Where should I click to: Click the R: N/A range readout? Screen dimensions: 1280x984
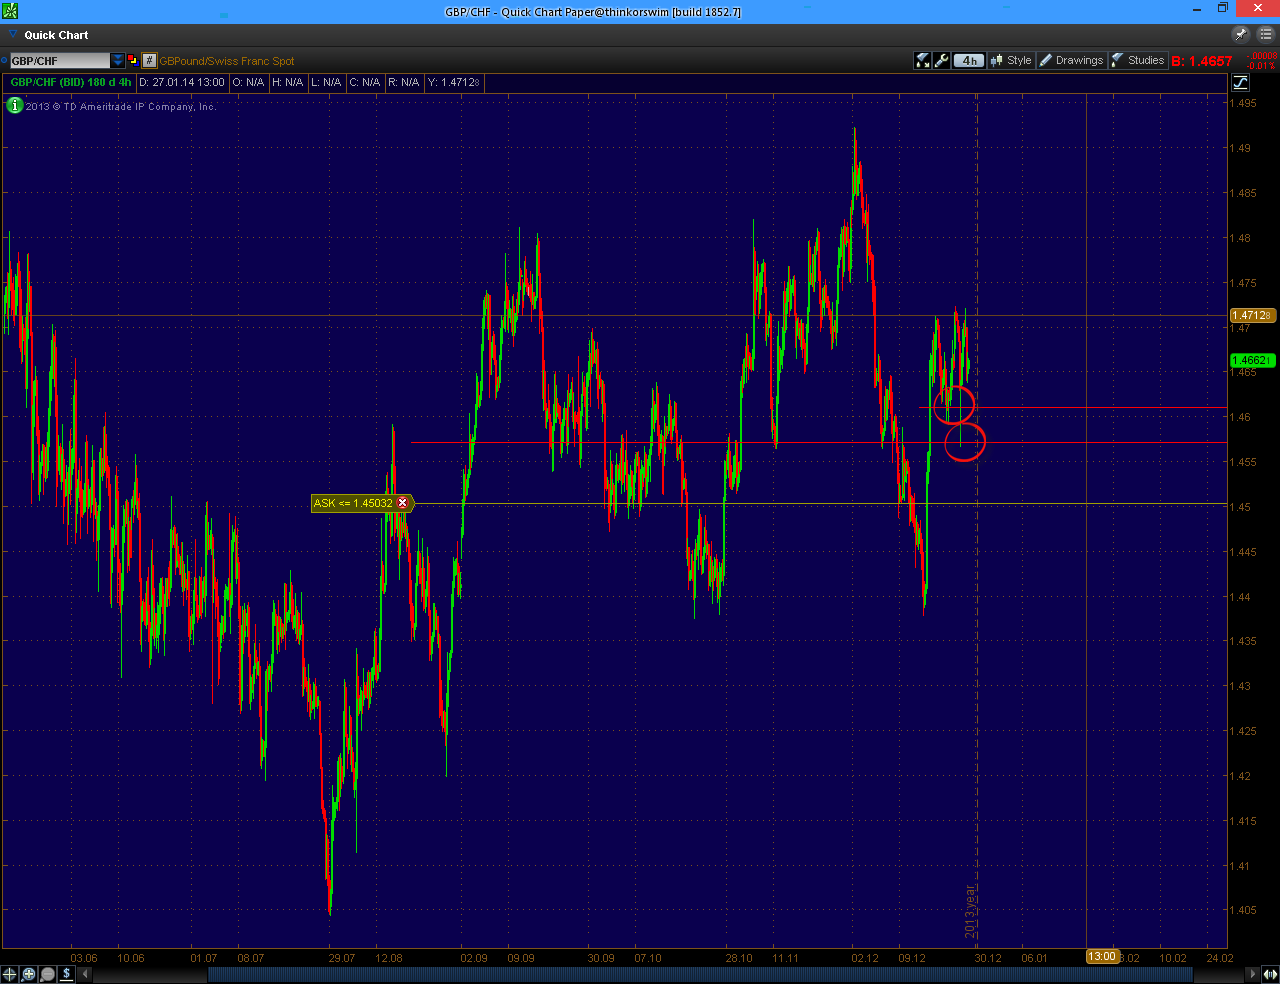[x=404, y=82]
